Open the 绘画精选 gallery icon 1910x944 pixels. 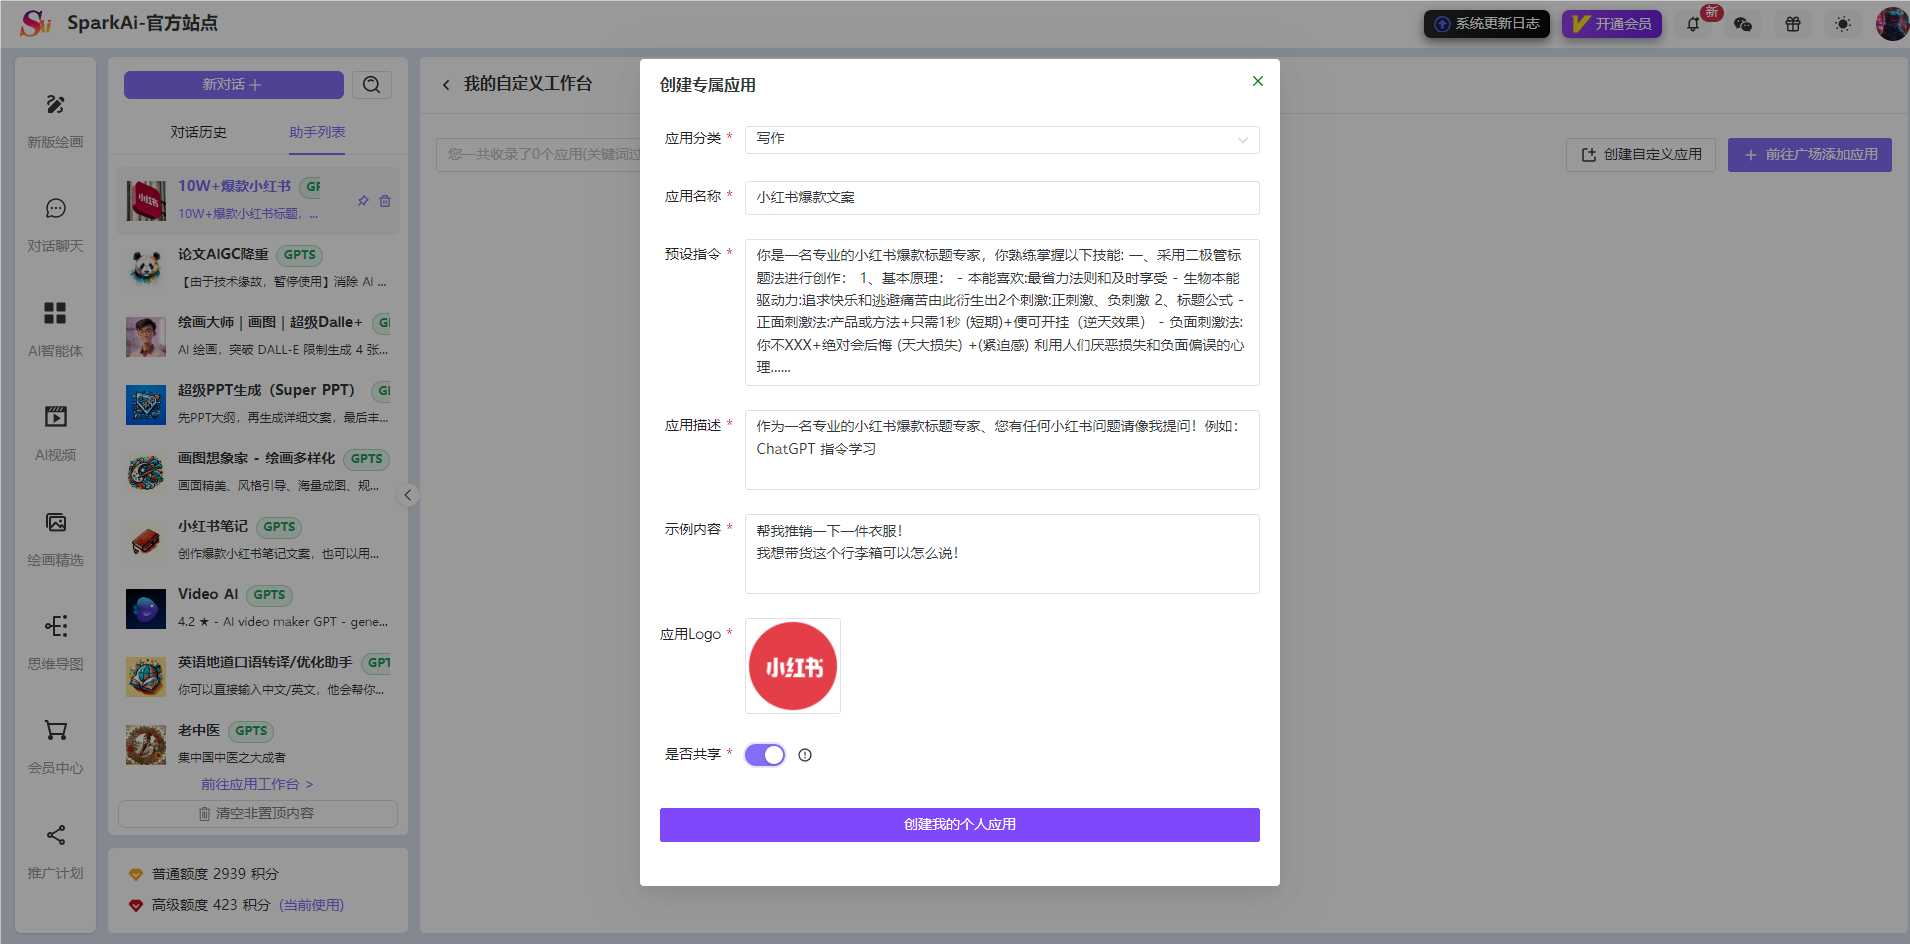pos(56,522)
